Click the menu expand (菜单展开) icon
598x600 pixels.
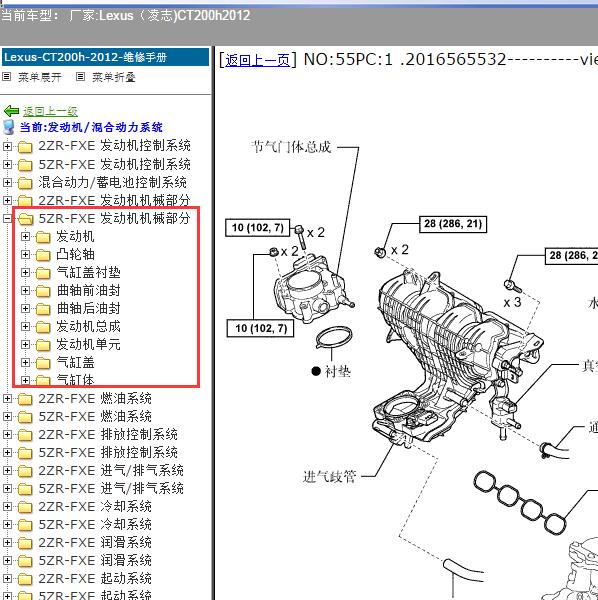pos(7,77)
